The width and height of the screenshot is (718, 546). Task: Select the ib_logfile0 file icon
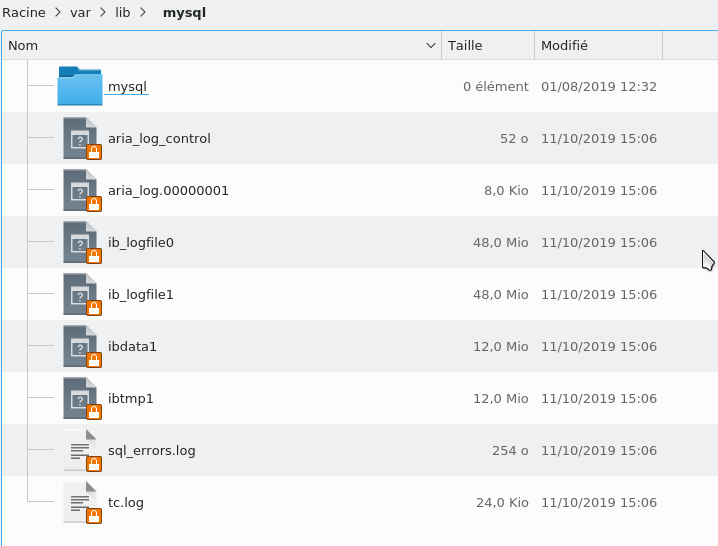point(82,242)
